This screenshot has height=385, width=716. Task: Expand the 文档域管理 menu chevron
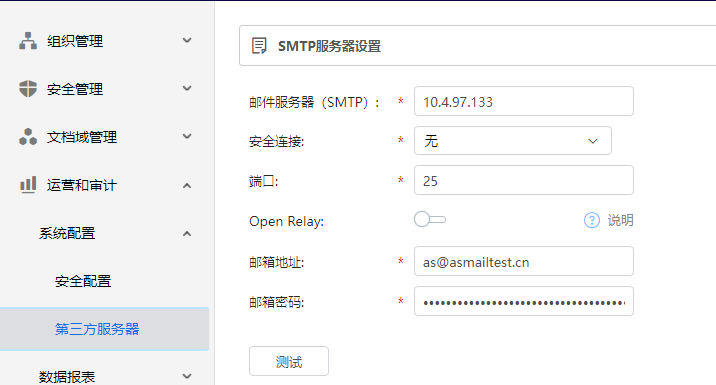tap(187, 136)
